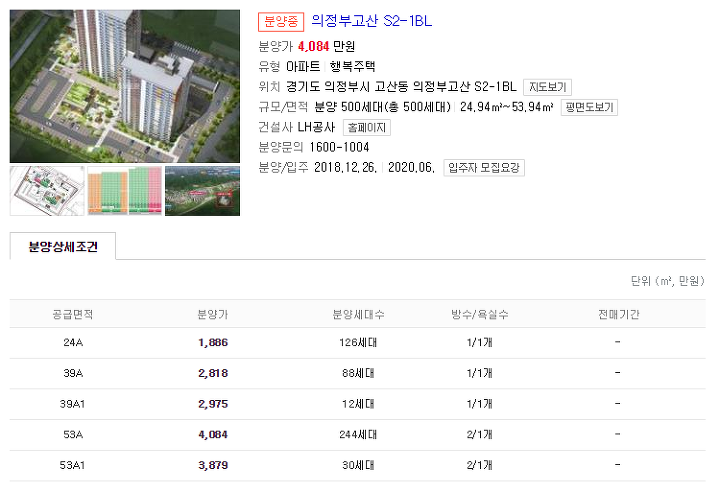Click the 2/1개 room count in 53A1 row
The width and height of the screenshot is (720, 492).
point(479,465)
